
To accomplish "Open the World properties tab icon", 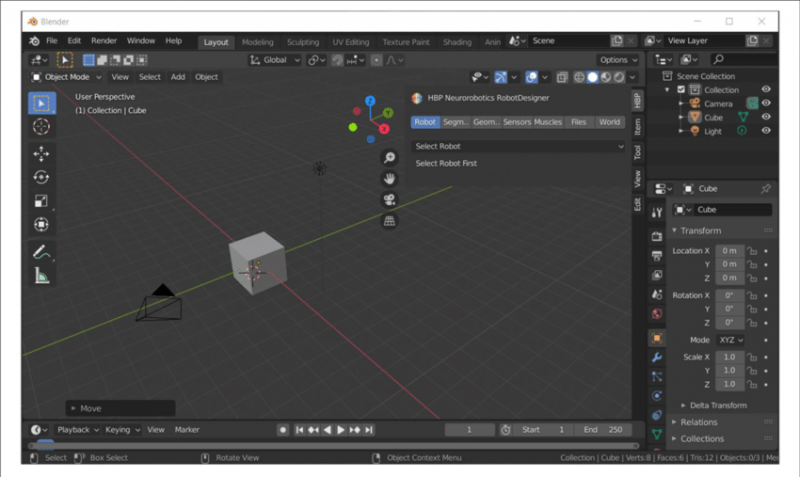I will tap(657, 314).
